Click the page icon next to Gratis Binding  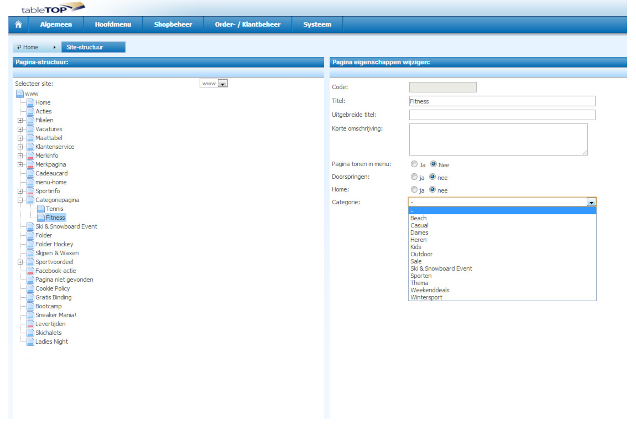tap(30, 297)
